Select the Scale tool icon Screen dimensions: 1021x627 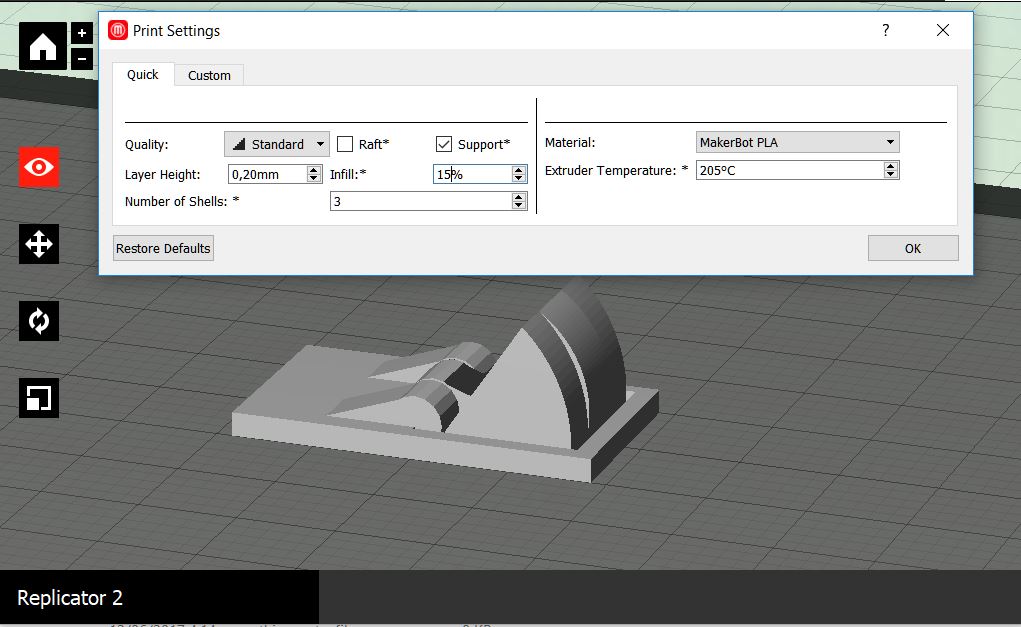(x=39, y=398)
